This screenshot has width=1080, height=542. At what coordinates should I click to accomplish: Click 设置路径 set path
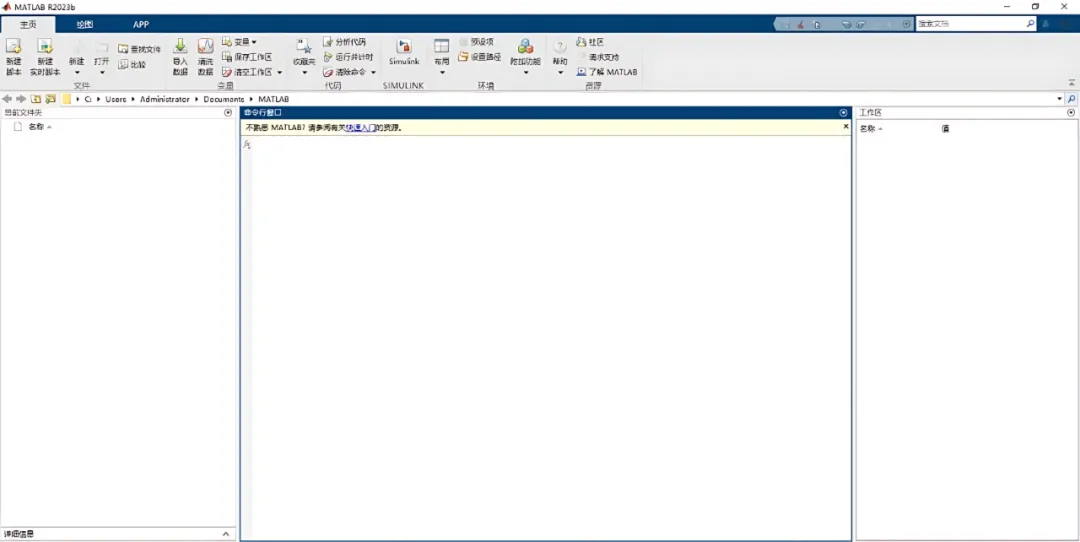[480, 57]
